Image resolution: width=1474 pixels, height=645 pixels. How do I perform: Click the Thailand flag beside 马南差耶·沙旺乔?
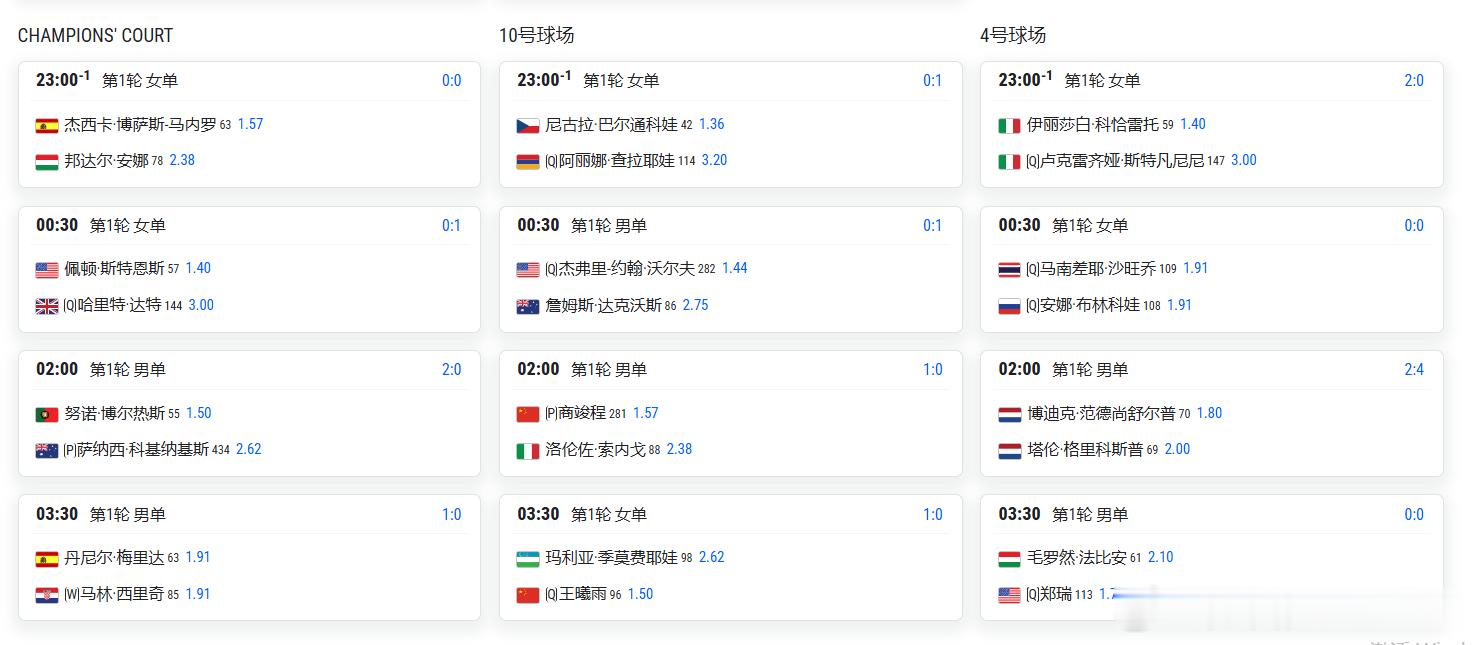1009,270
